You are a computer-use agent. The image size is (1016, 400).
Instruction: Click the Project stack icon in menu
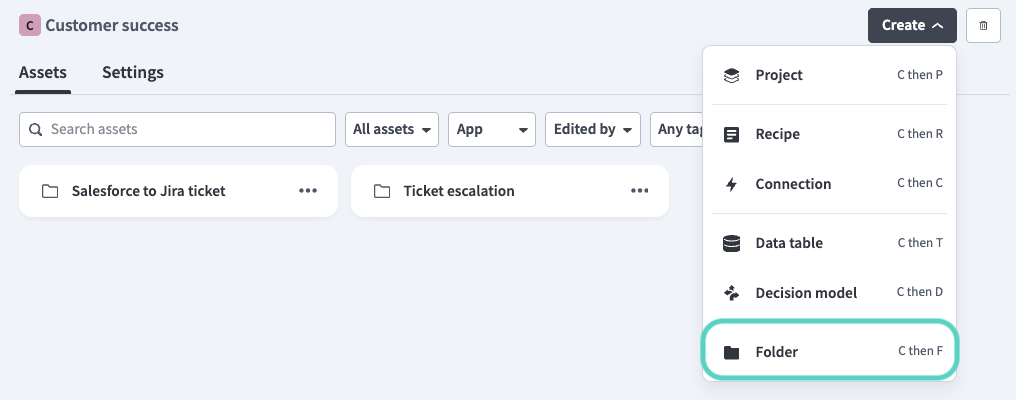(x=731, y=75)
